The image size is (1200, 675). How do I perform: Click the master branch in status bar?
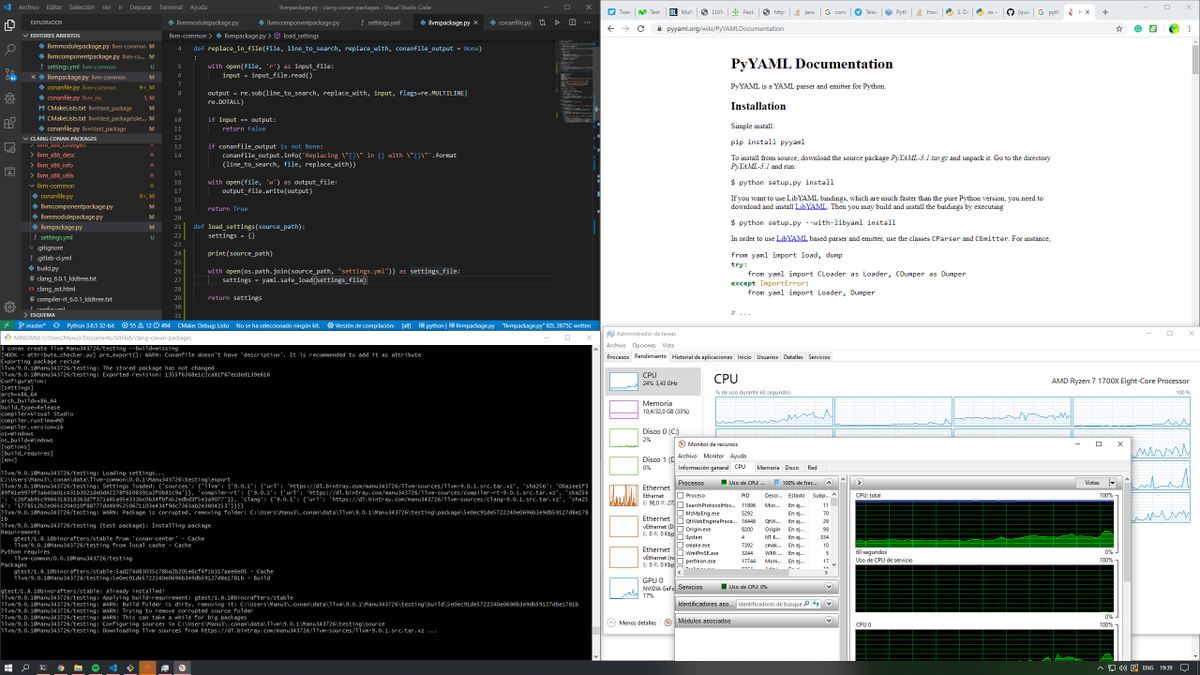tap(32, 325)
